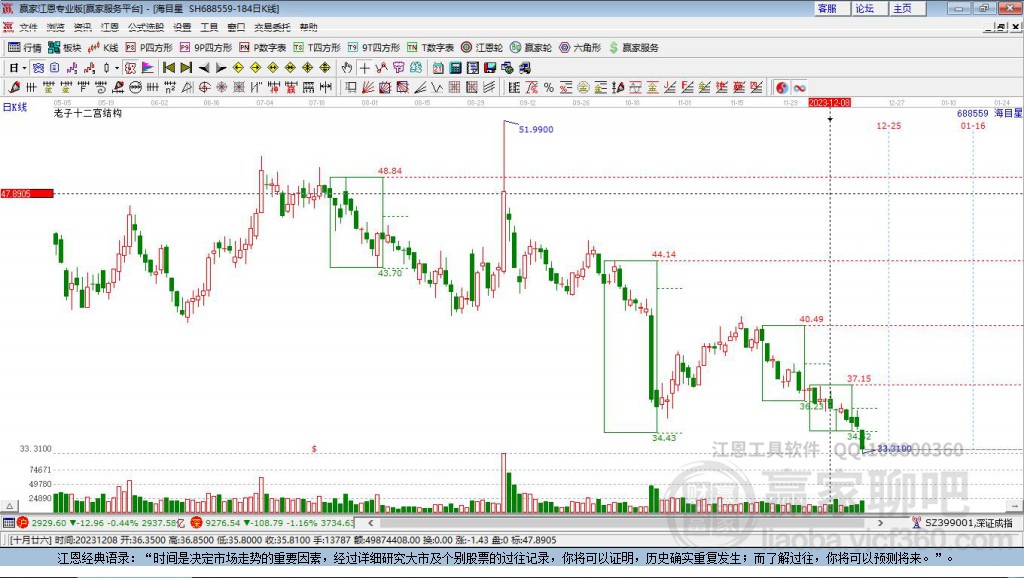Viewport: 1024px width, 578px height.
Task: Click the first yellow diamond arrow icon
Action: (x=238, y=68)
